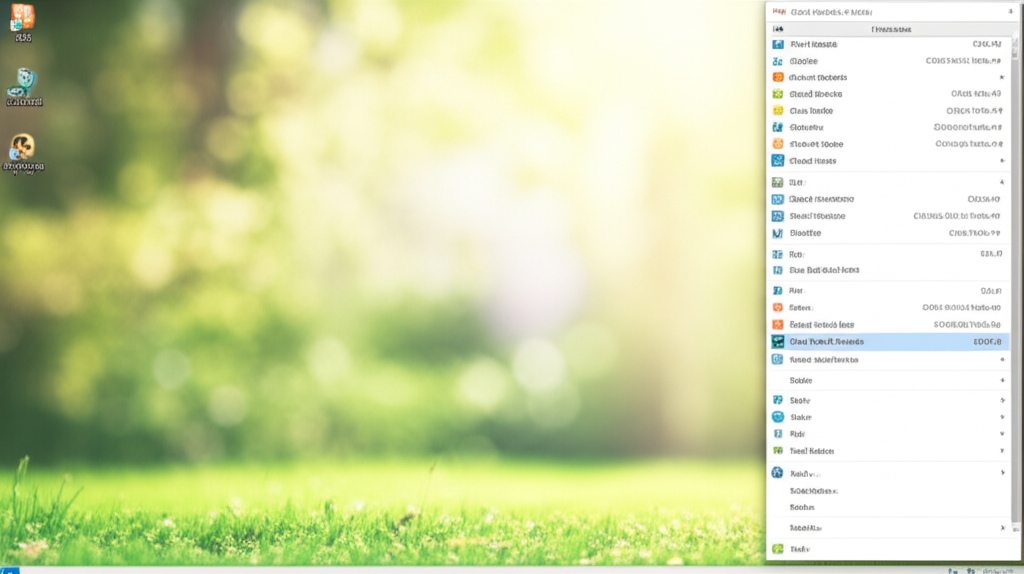Click the menu's vertical scrollbar track
The width and height of the screenshot is (1024, 574).
point(1015,300)
